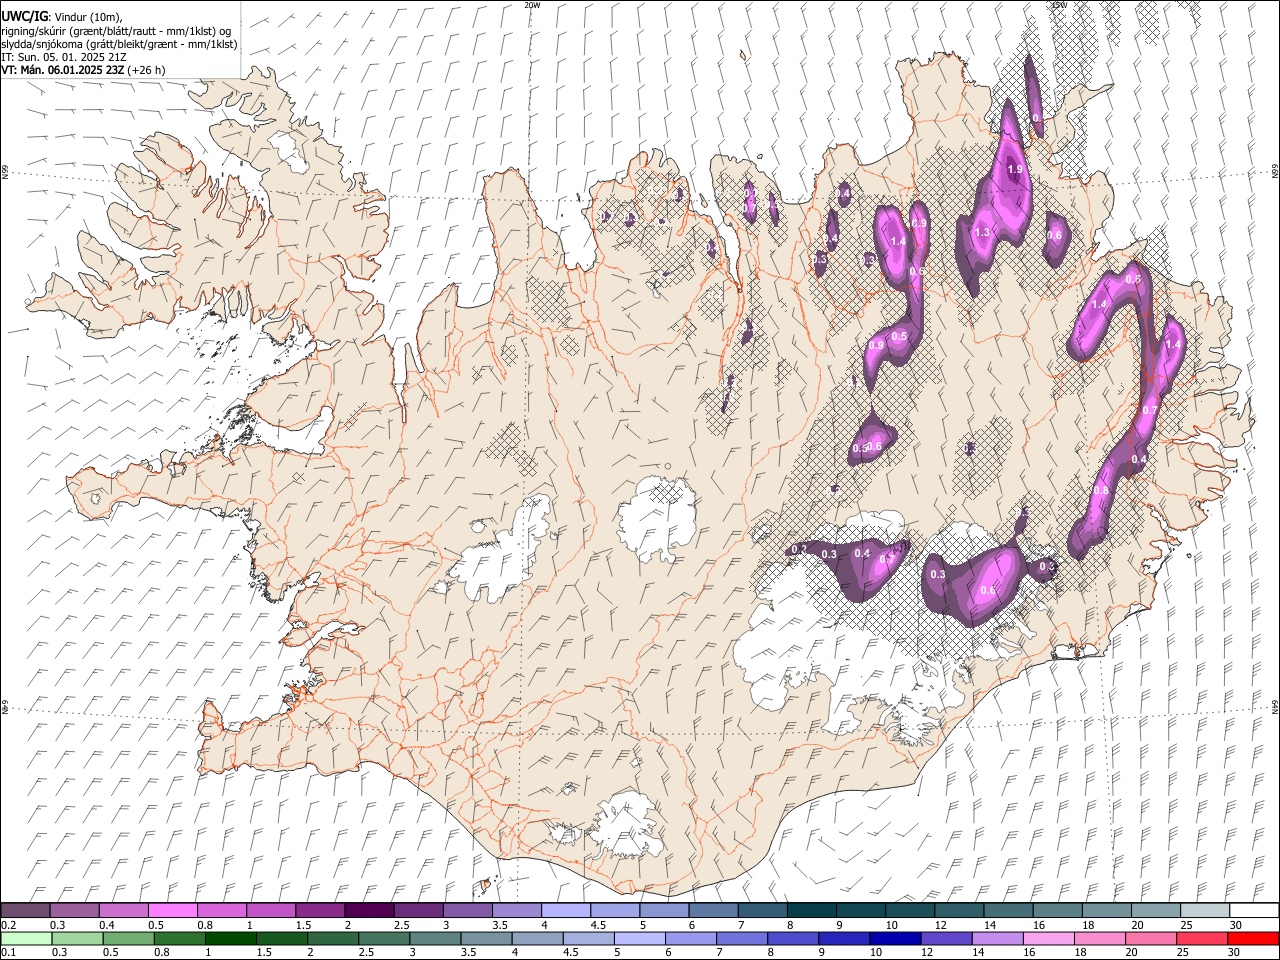Click the 15W longitude label
The image size is (1280, 960).
point(1060,5)
